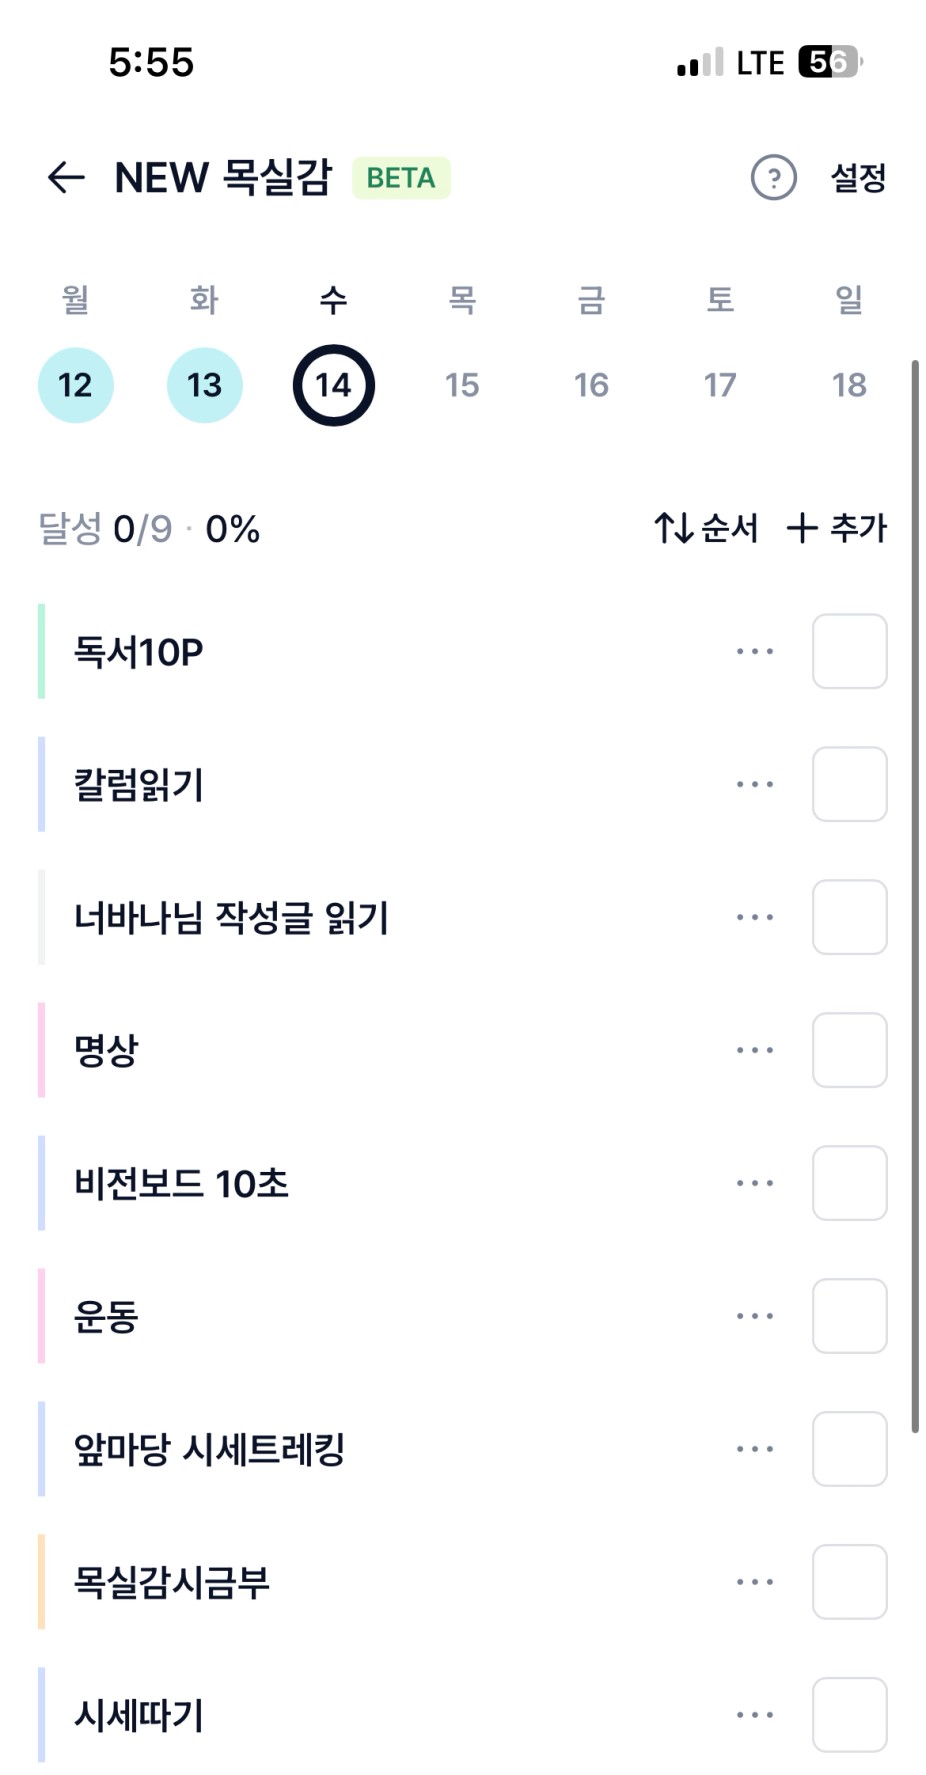Tap the 독서10P habit title
The width and height of the screenshot is (926, 1775).
pyautogui.click(x=138, y=652)
